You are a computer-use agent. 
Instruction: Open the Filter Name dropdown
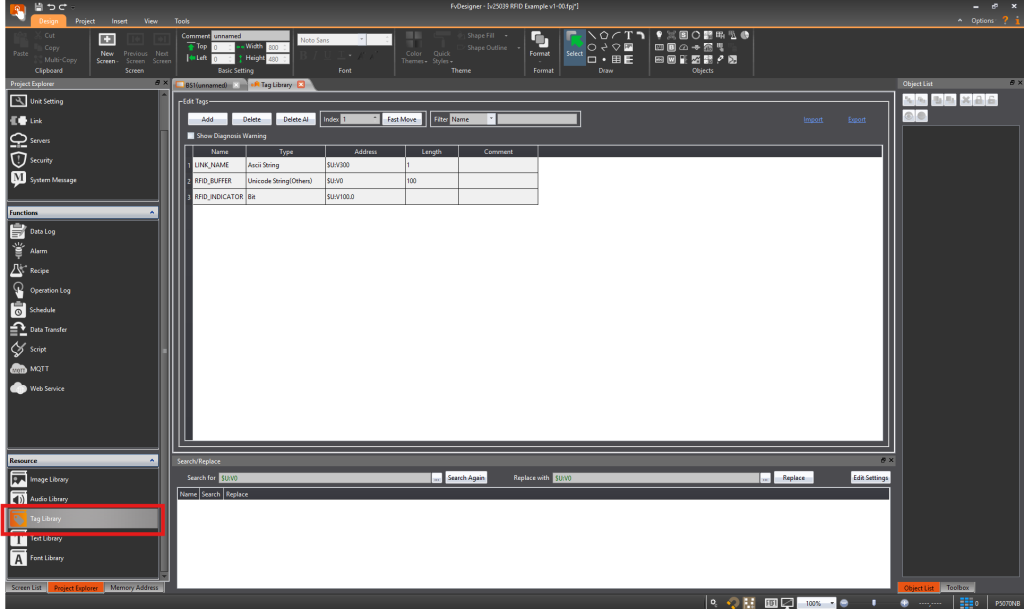click(491, 119)
